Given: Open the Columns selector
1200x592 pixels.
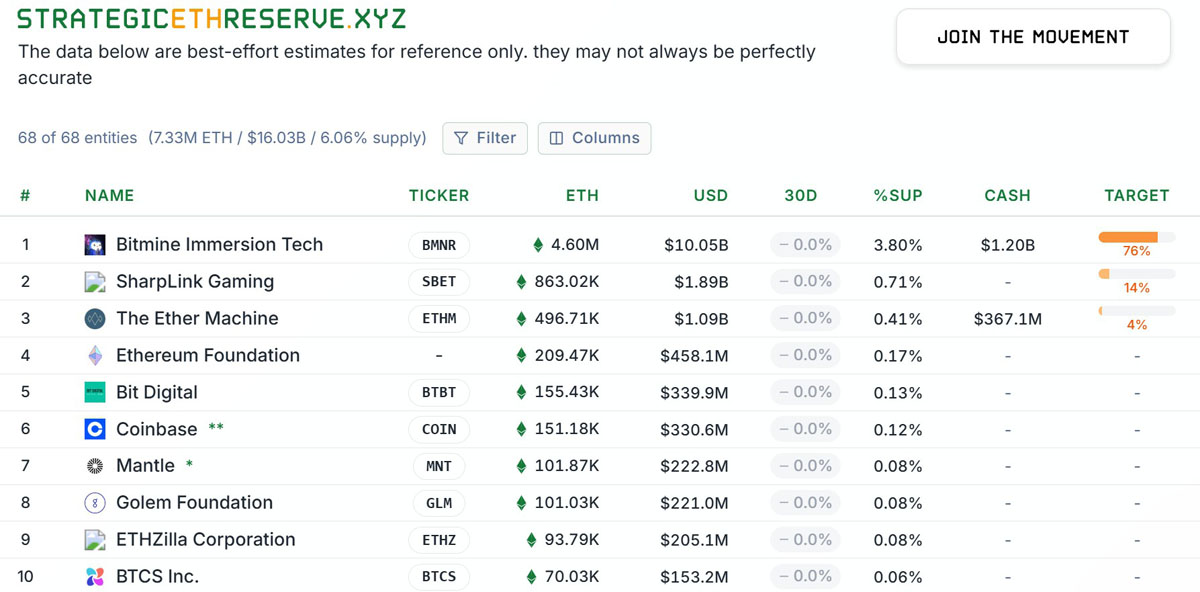Looking at the screenshot, I should click(594, 138).
